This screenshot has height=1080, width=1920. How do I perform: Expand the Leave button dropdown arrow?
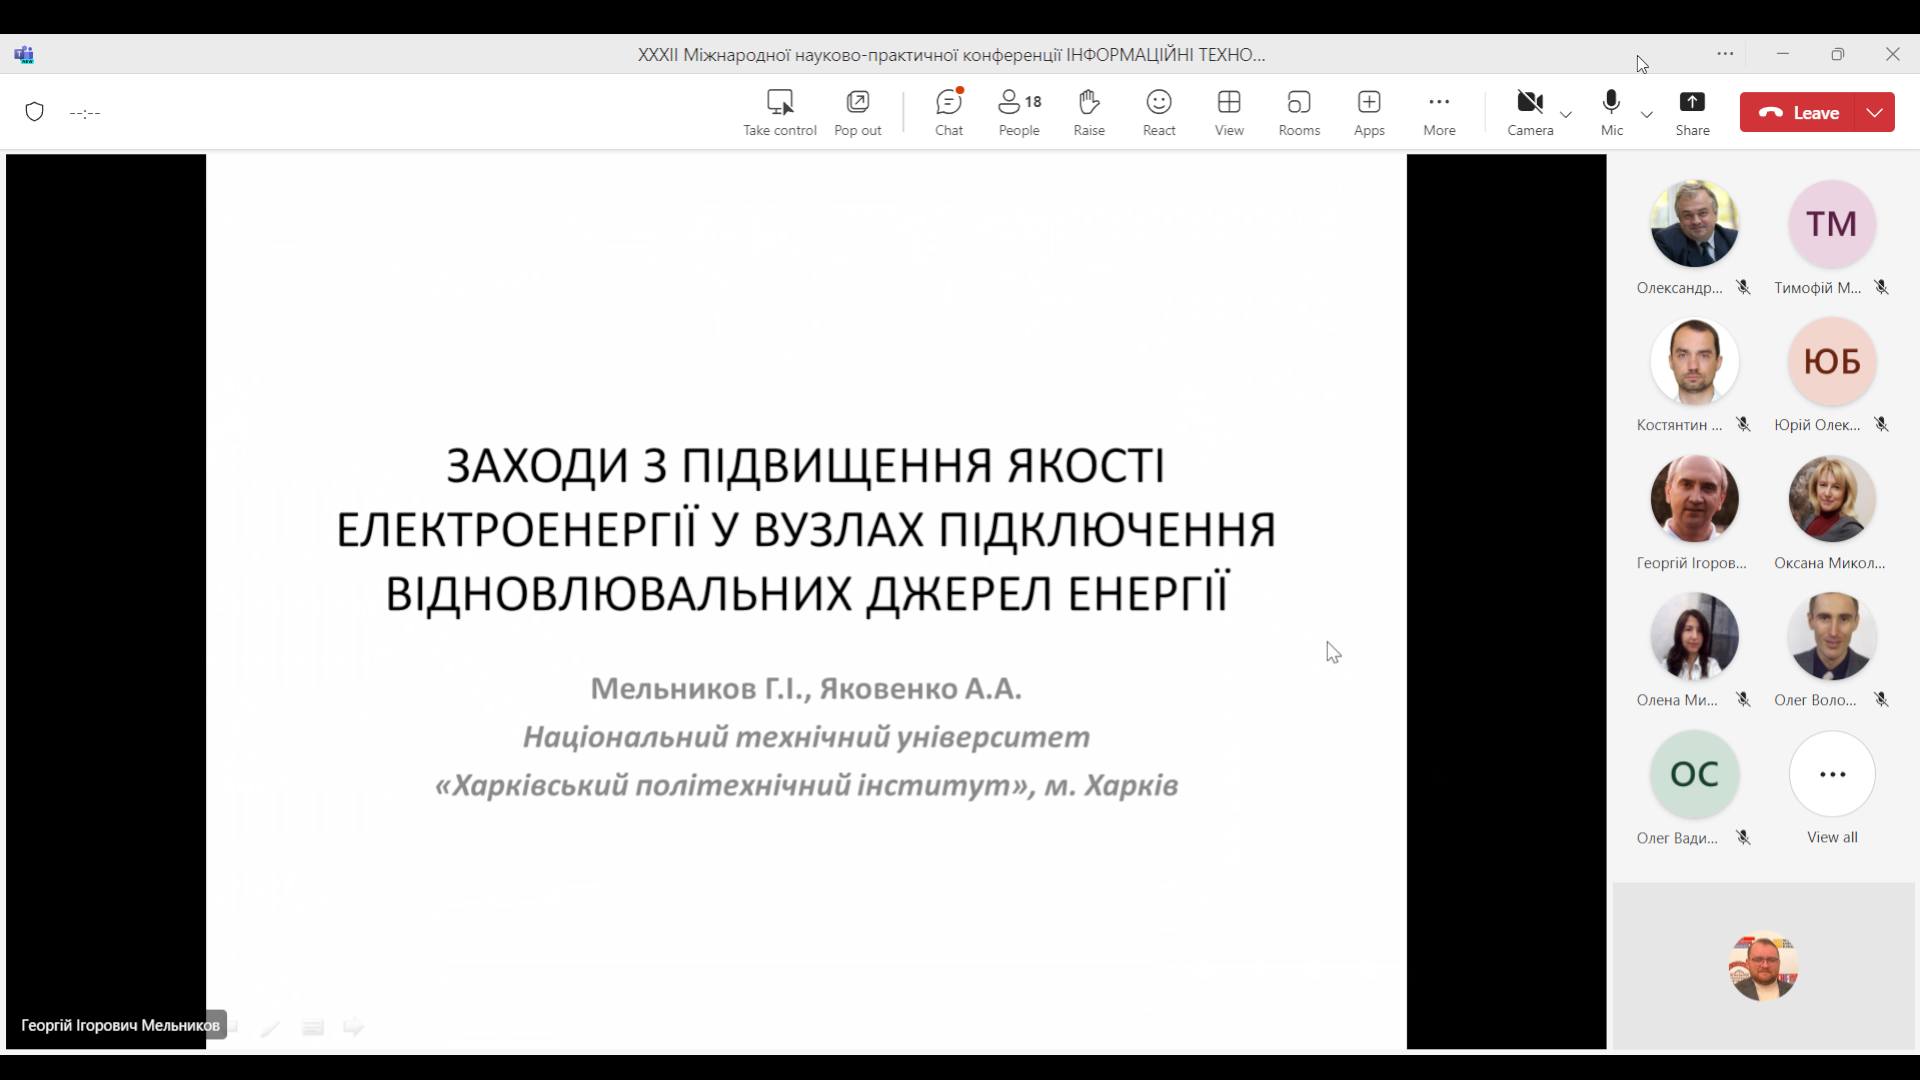coord(1875,112)
